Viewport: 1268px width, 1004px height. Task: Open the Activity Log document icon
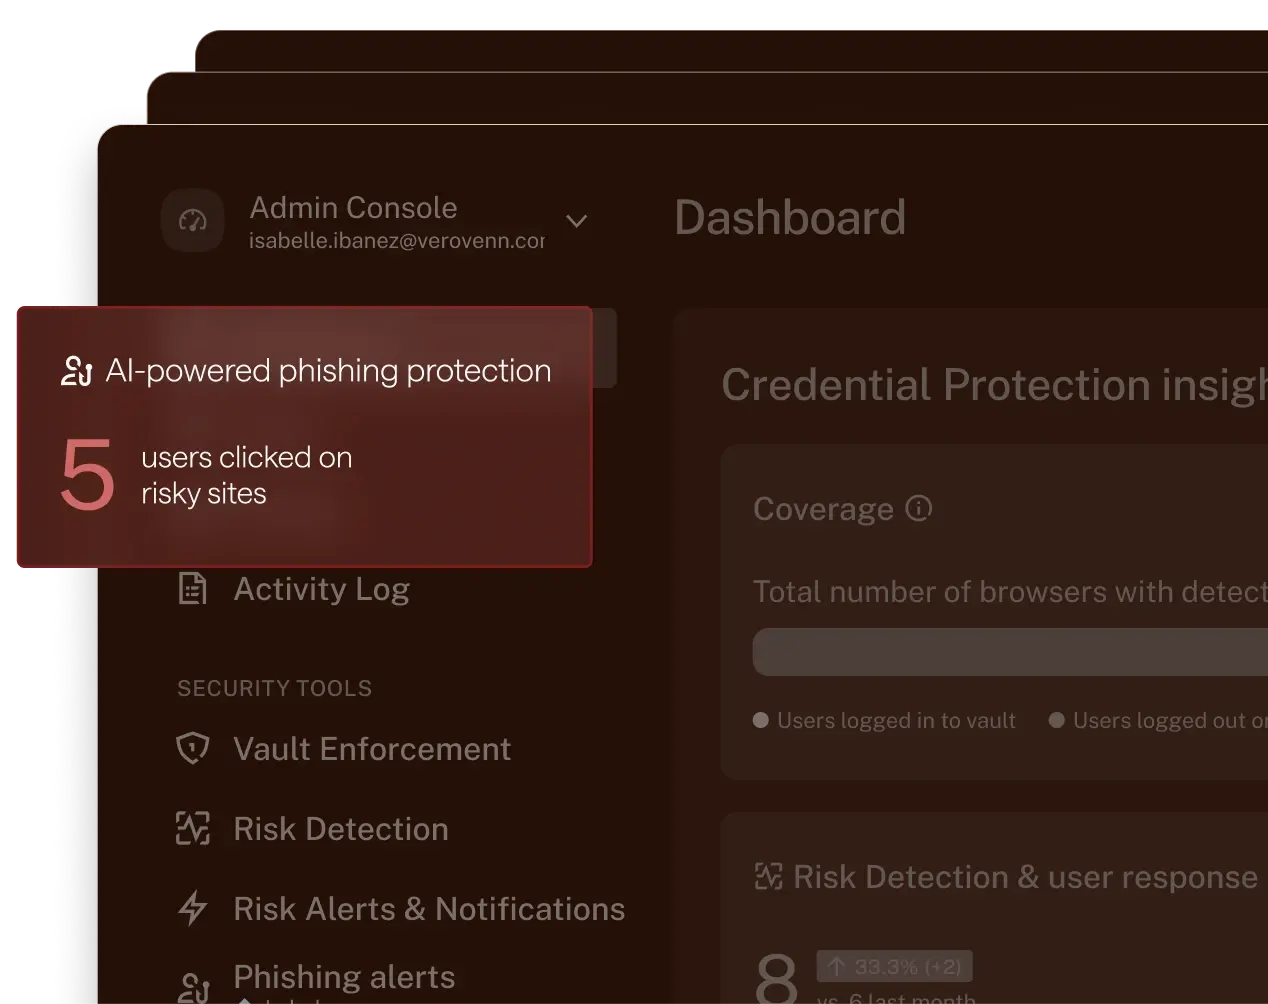[x=192, y=588]
